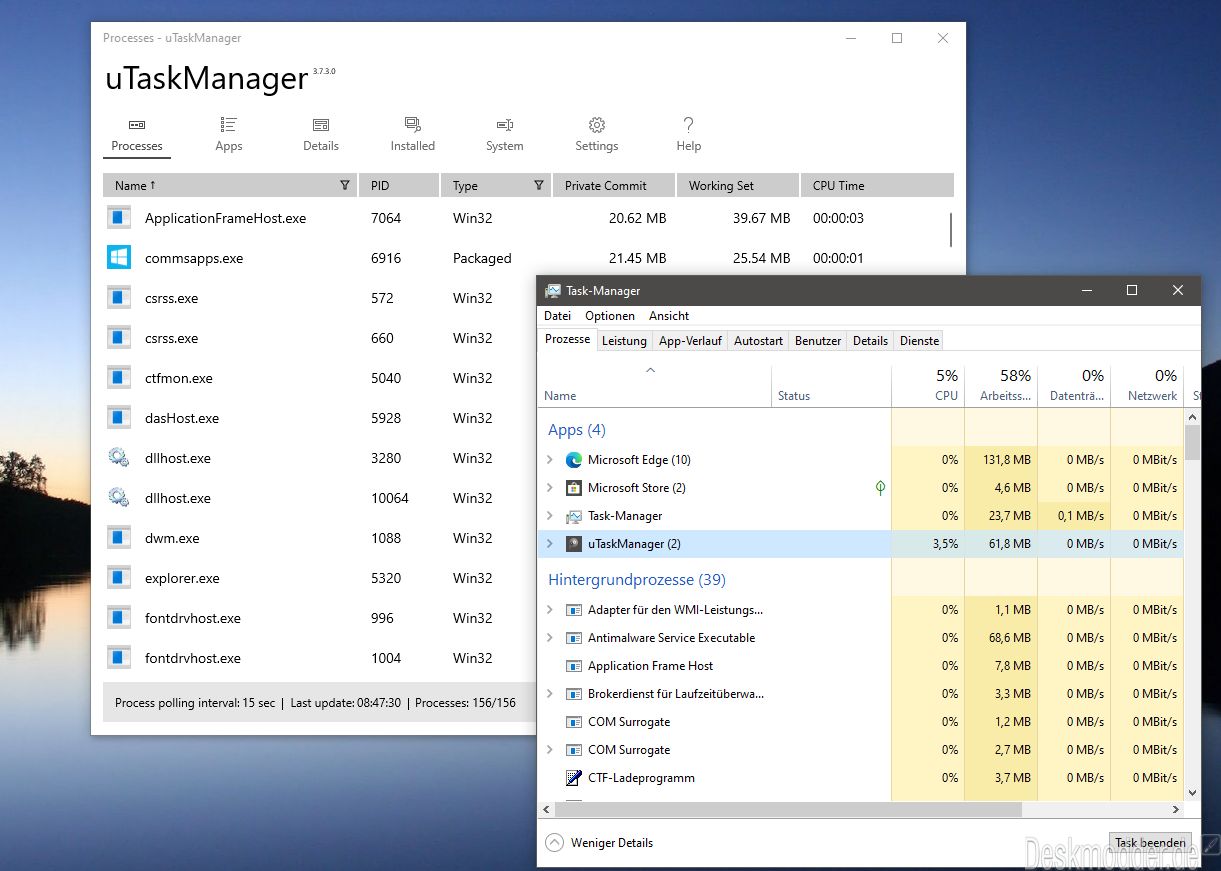Click the Task-Manager vertical scrollbar thumb
Screen dimensions: 1221x871
[1192, 442]
